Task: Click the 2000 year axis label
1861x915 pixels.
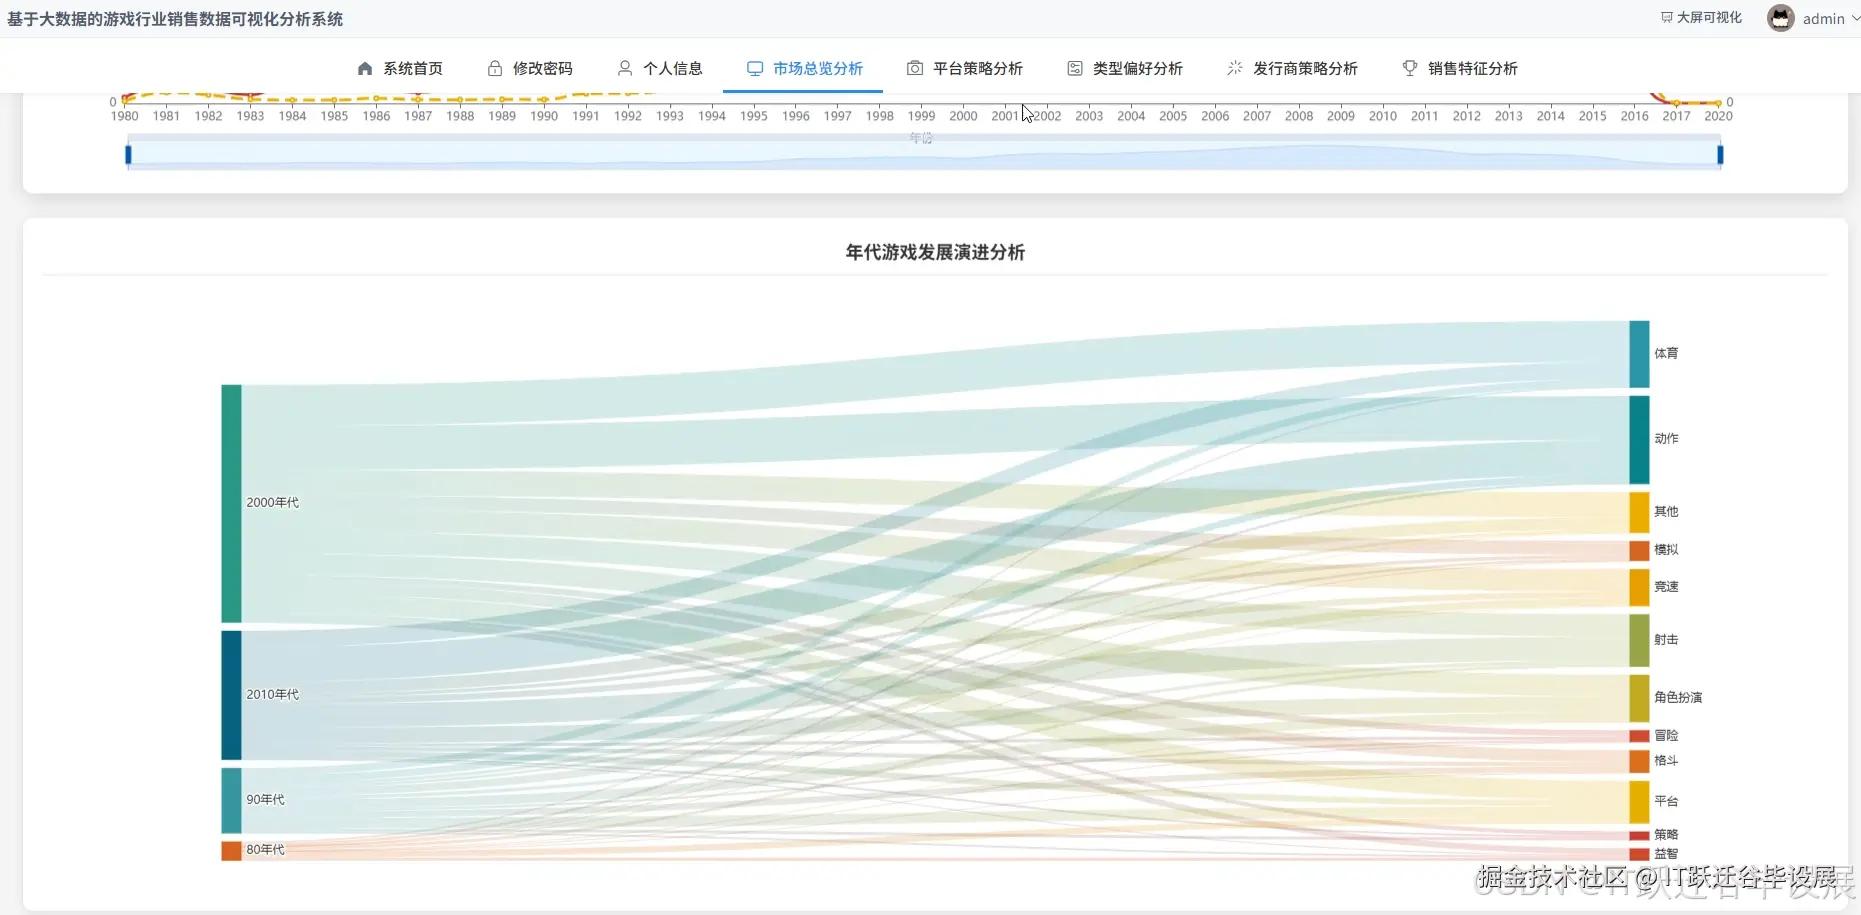Action: pos(963,116)
